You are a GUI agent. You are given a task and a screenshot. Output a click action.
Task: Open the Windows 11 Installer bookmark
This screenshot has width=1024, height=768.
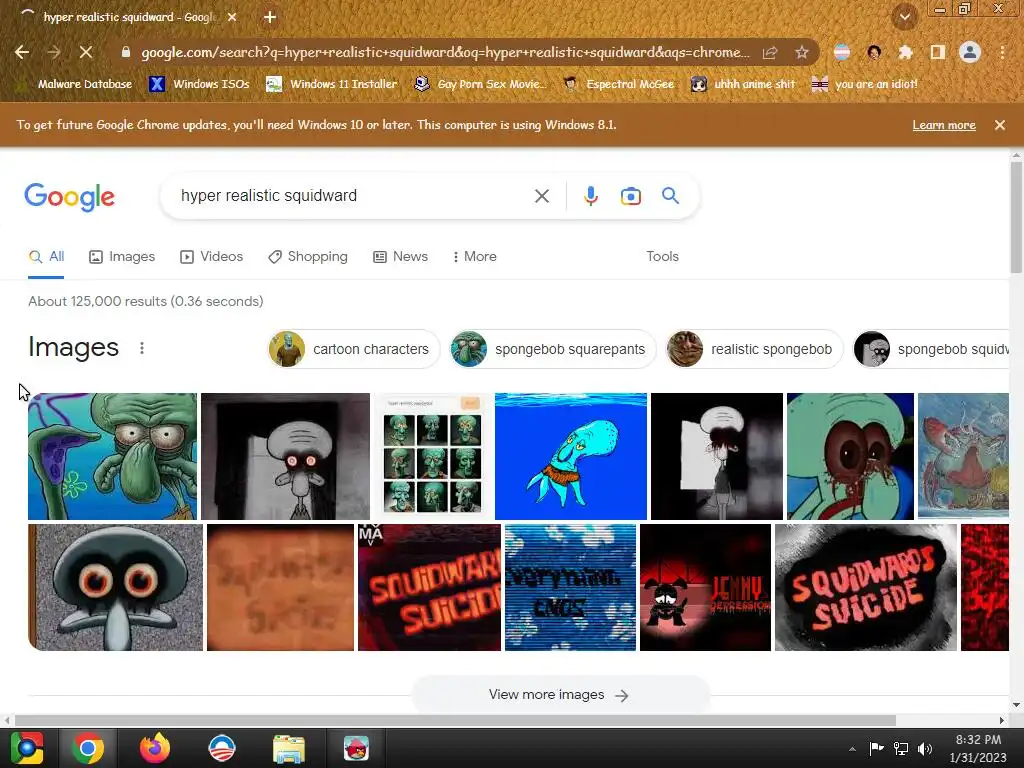[x=332, y=84]
